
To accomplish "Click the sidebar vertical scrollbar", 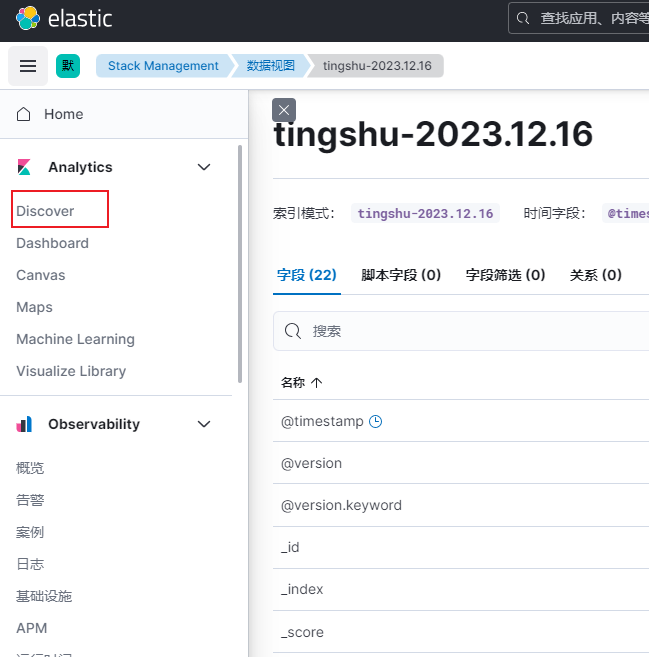I will coord(240,264).
